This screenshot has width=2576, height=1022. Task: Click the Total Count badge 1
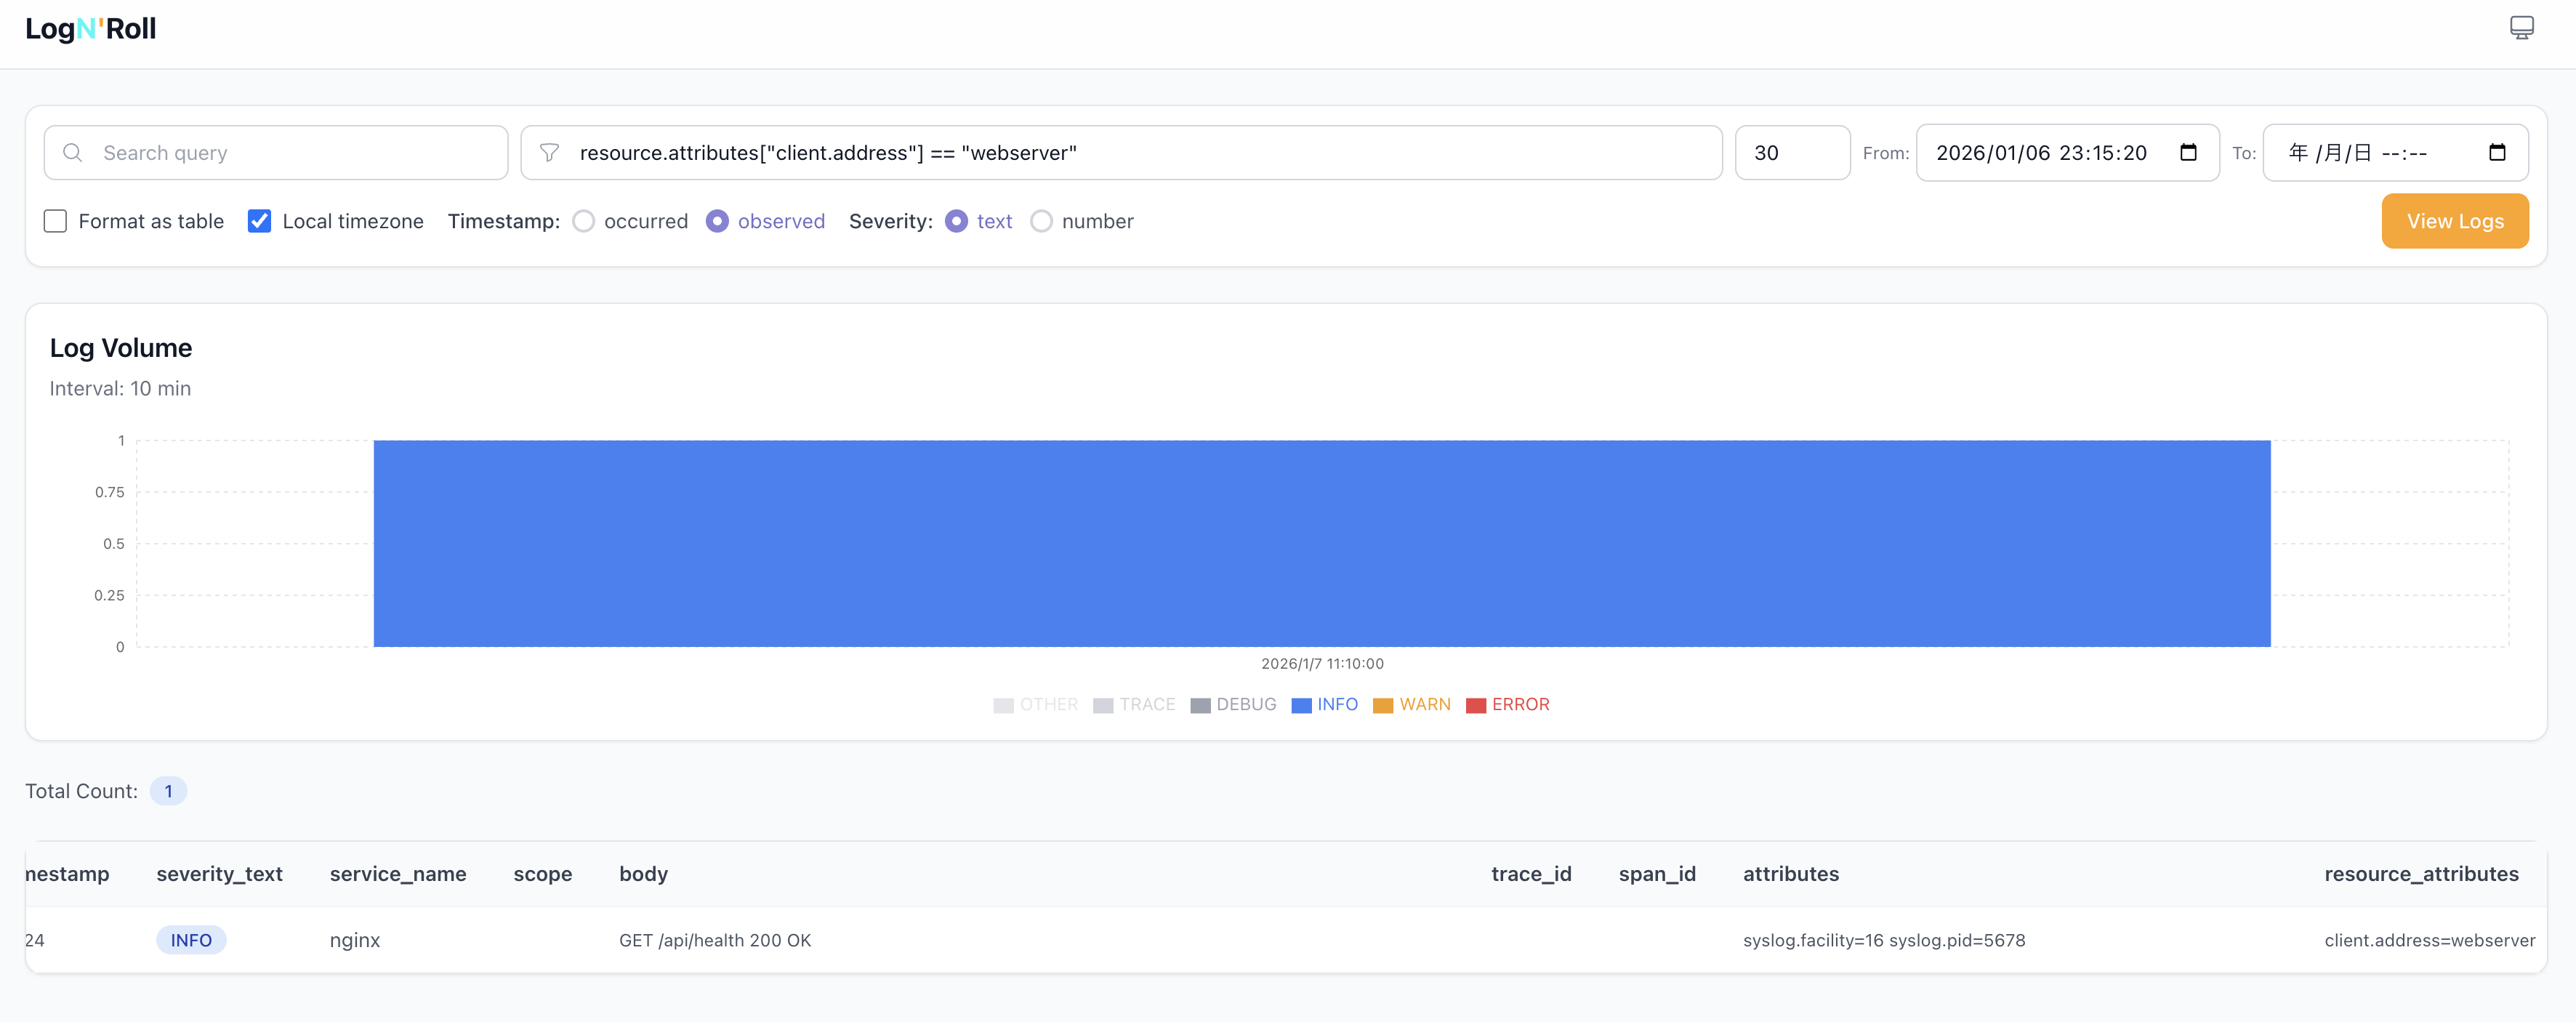pyautogui.click(x=168, y=791)
